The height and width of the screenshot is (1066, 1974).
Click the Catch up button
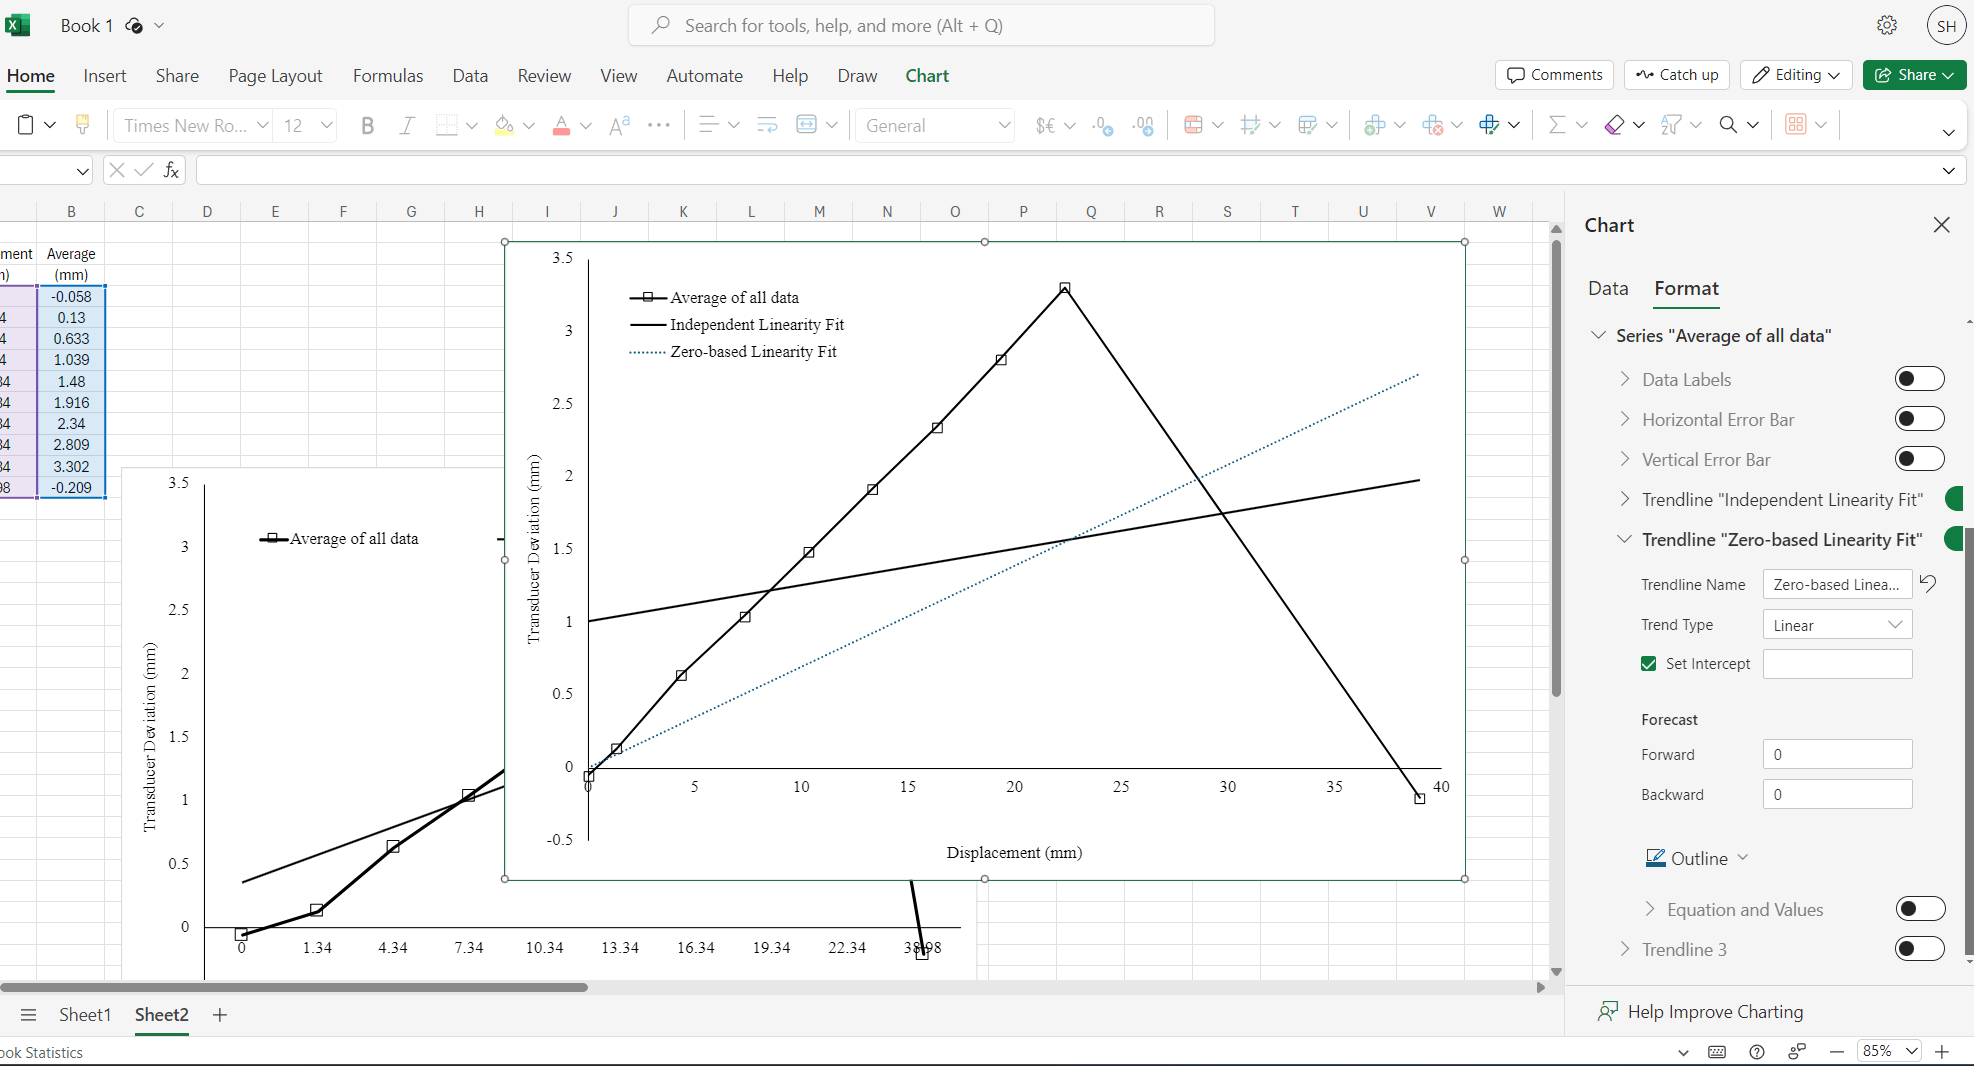[1677, 75]
